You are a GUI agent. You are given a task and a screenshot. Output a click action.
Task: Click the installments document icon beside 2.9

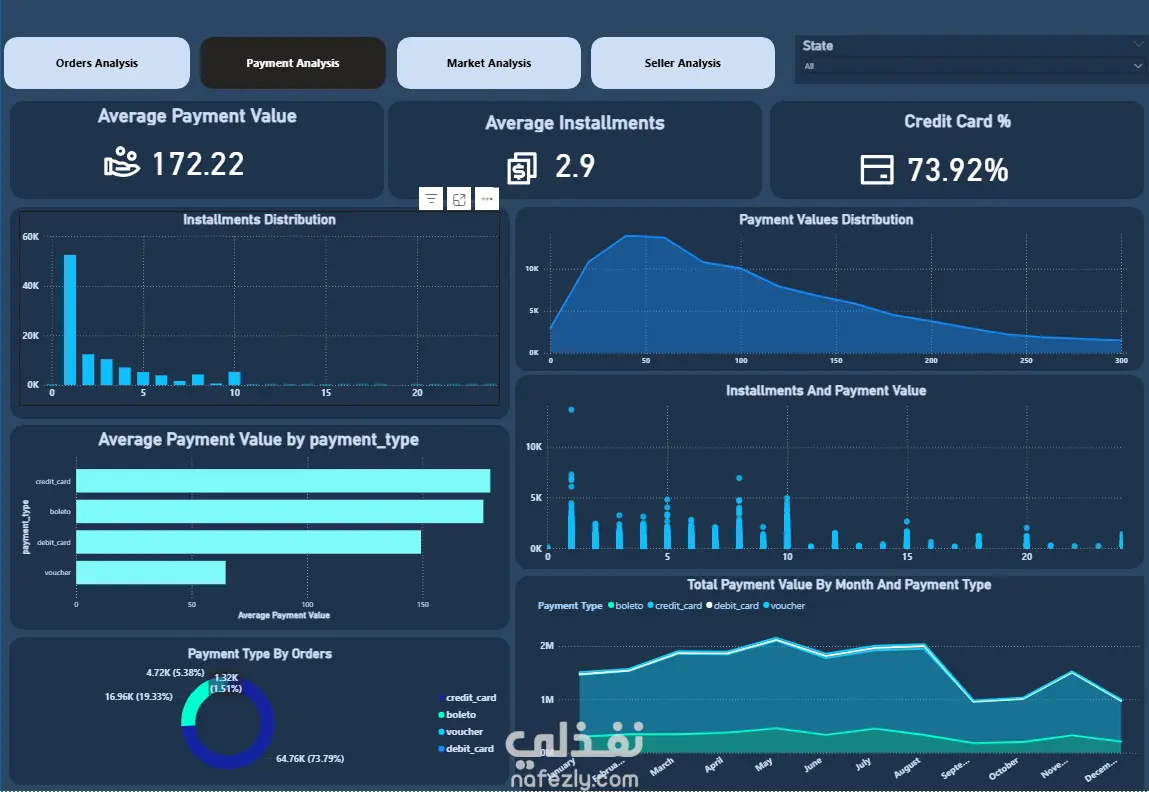[522, 168]
